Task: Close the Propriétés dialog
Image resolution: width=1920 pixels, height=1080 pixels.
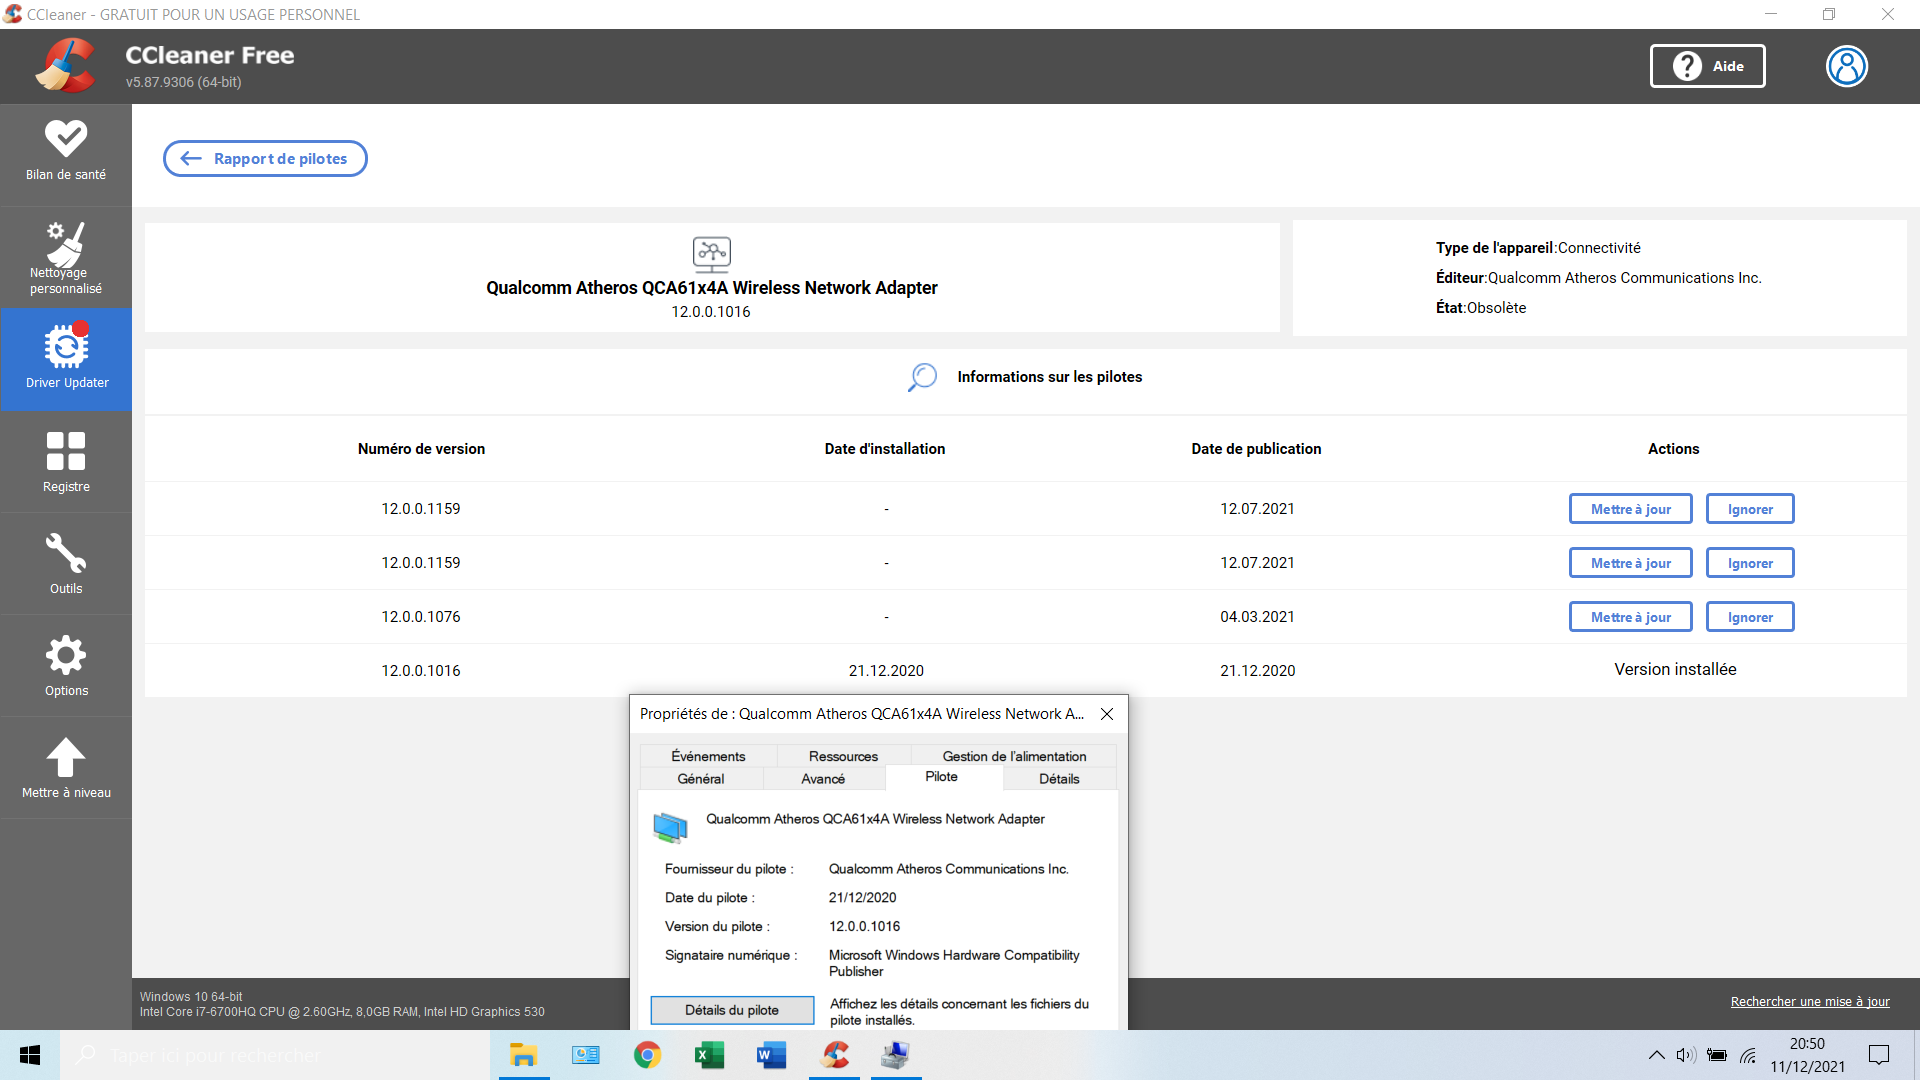Action: point(1107,714)
